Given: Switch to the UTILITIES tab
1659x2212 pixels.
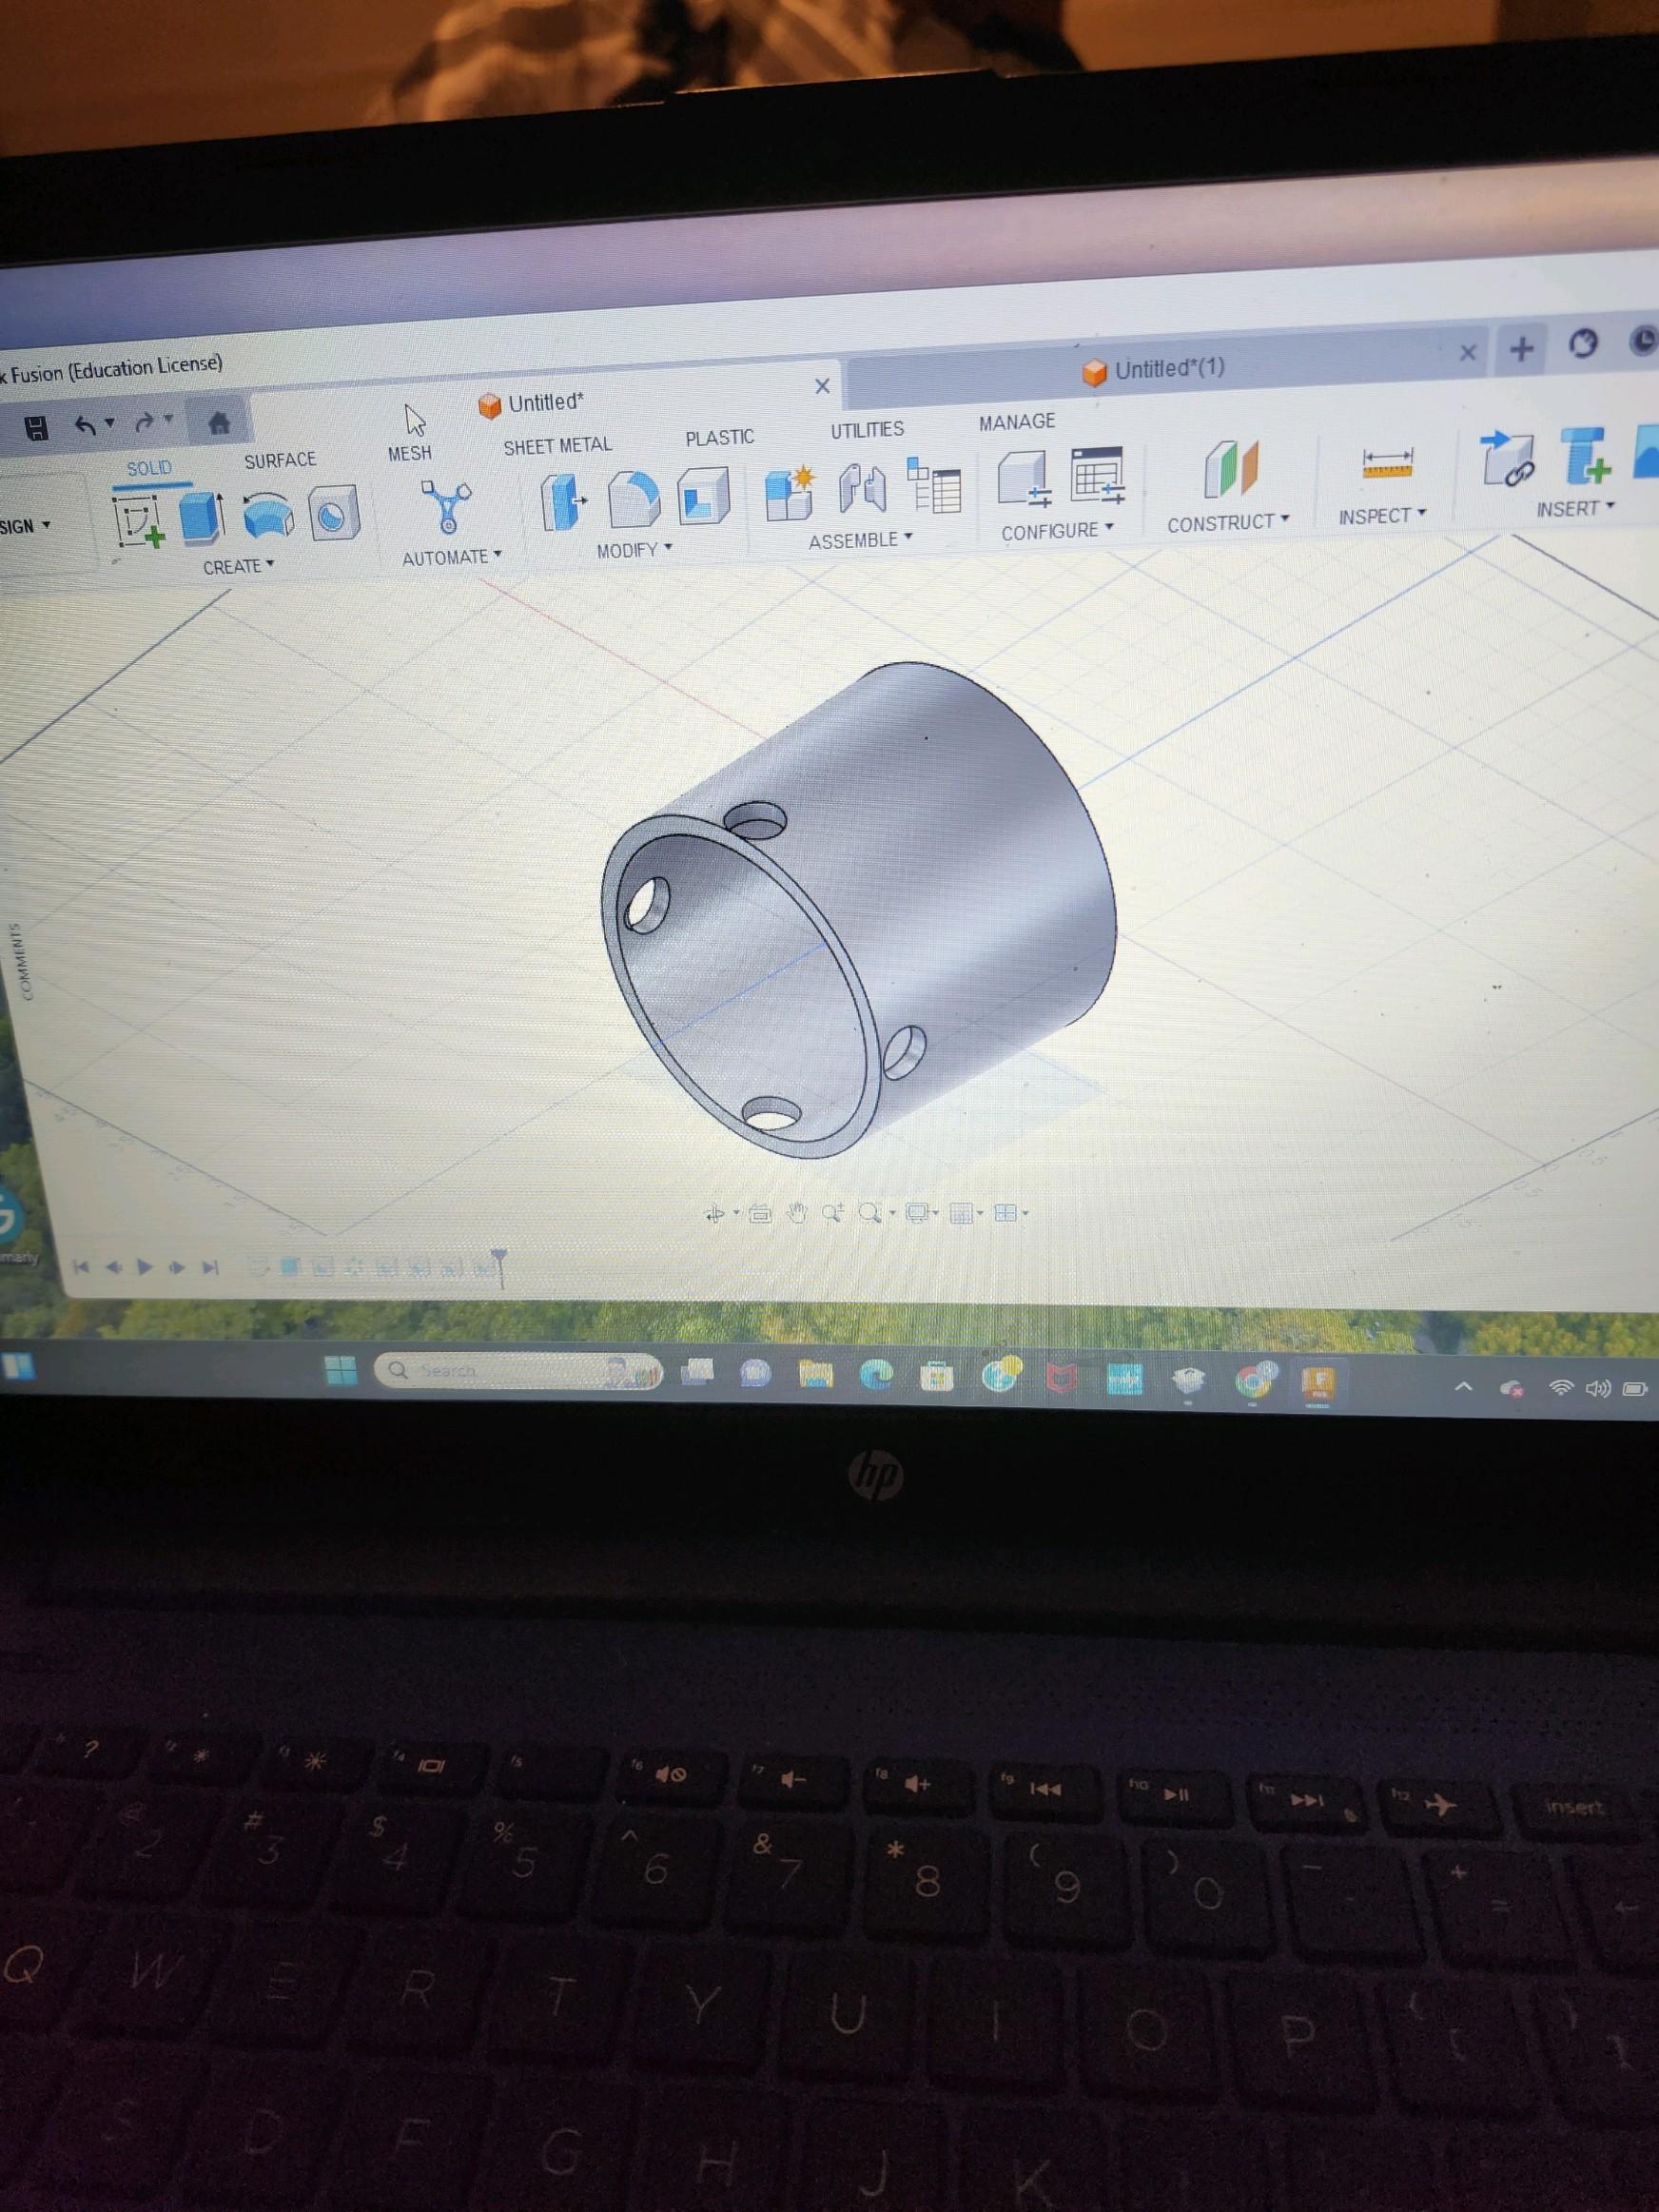Looking at the screenshot, I should (x=867, y=430).
